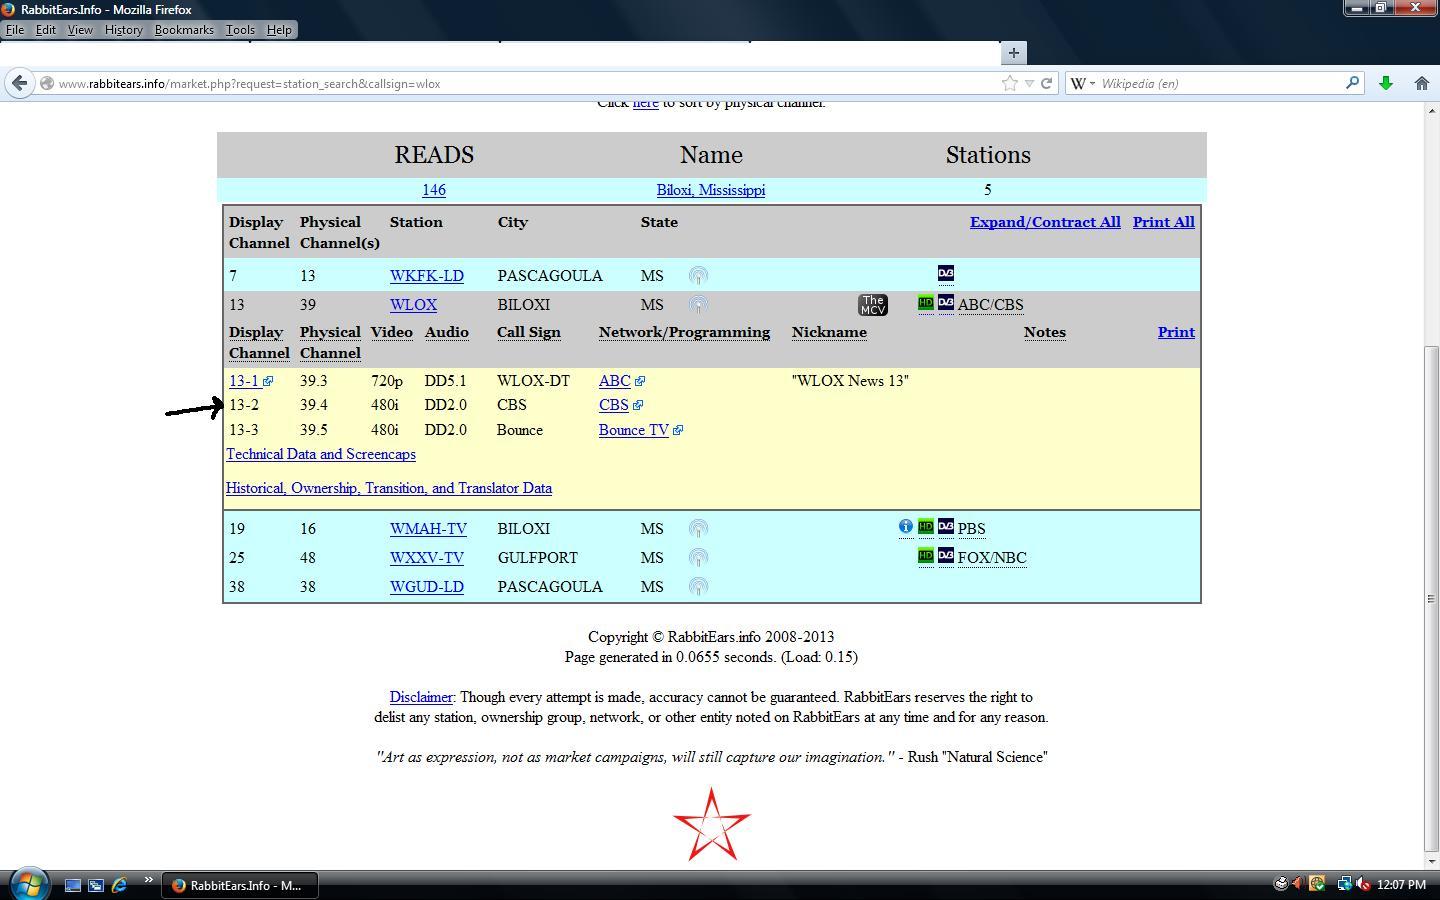Click the Firefox back arrow button

[19, 83]
